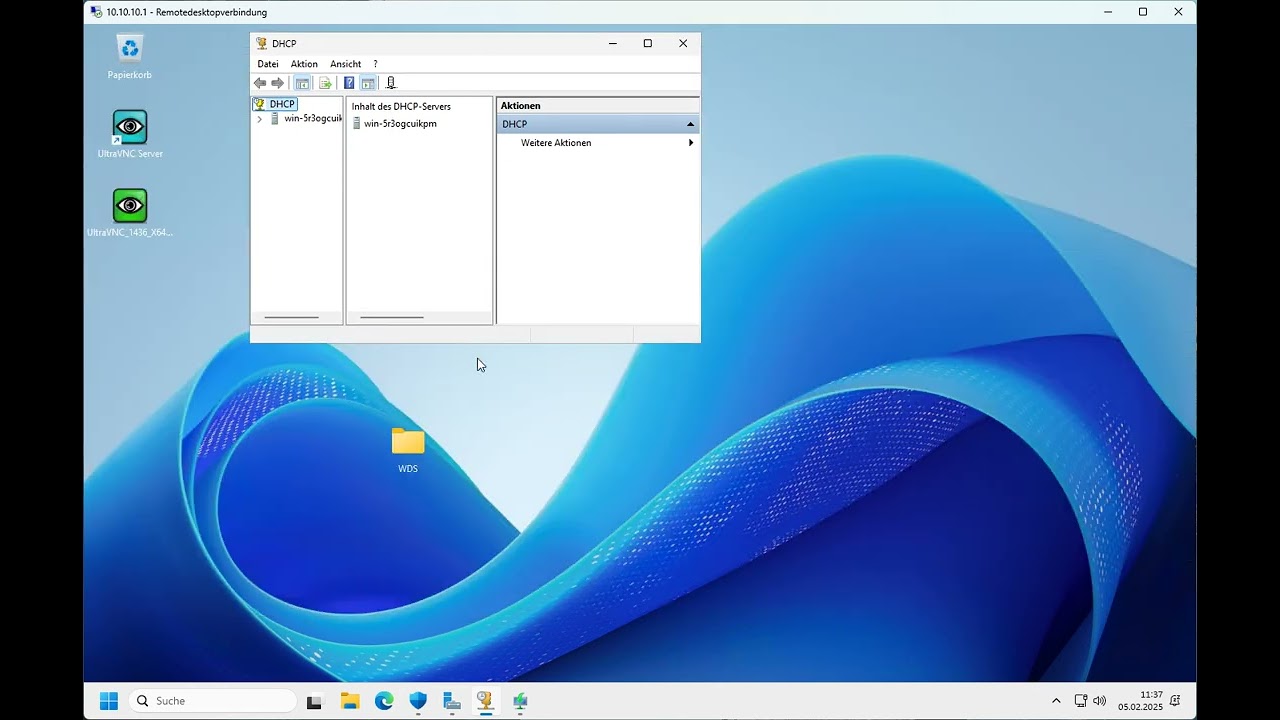The height and width of the screenshot is (720, 1280).
Task: Select the DHCP root node in tree
Action: (x=282, y=104)
